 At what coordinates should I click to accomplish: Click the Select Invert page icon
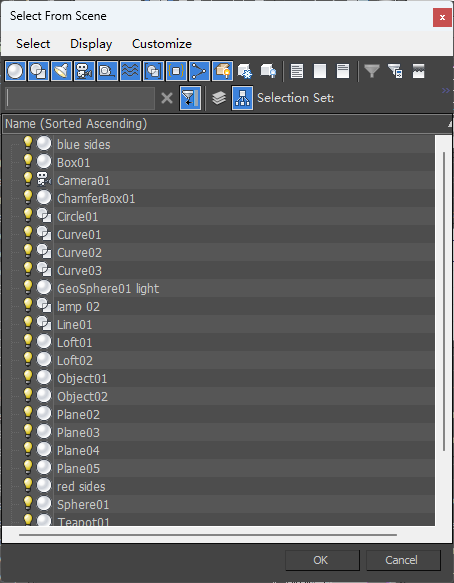click(343, 71)
